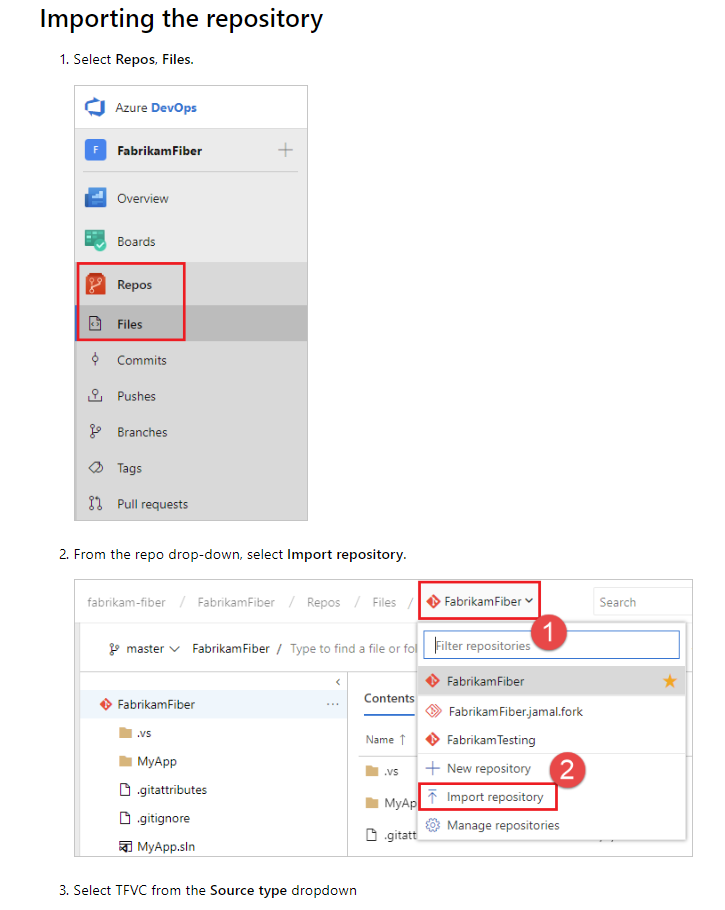This screenshot has height=910, width=725.
Task: Click the plus icon beside FabrikamFiber project
Action: pyautogui.click(x=285, y=150)
